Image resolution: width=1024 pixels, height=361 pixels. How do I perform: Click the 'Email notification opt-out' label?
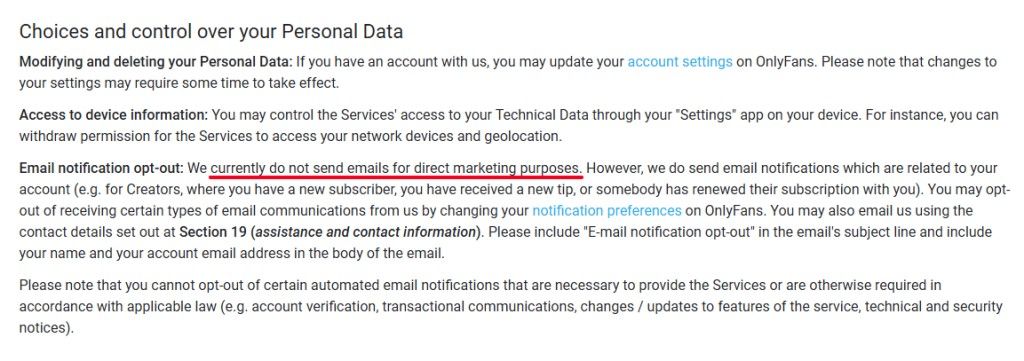tap(102, 168)
